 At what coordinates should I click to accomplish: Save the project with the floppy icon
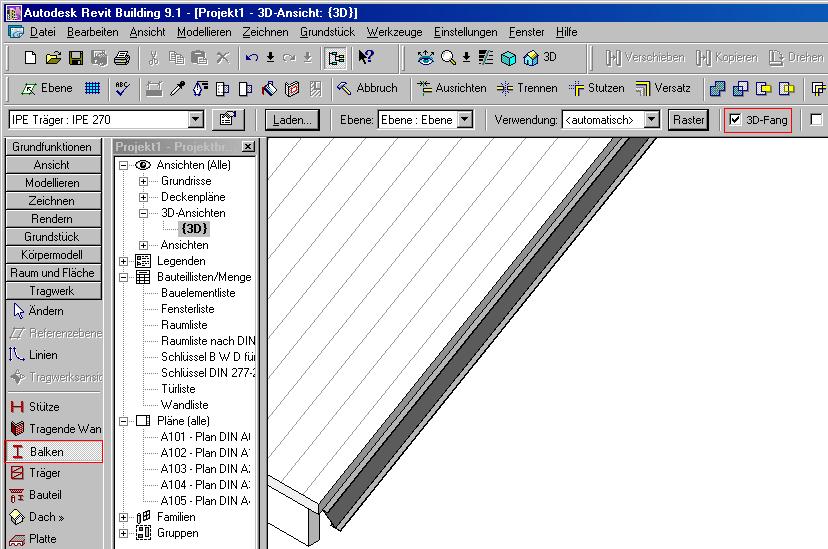pyautogui.click(x=77, y=58)
